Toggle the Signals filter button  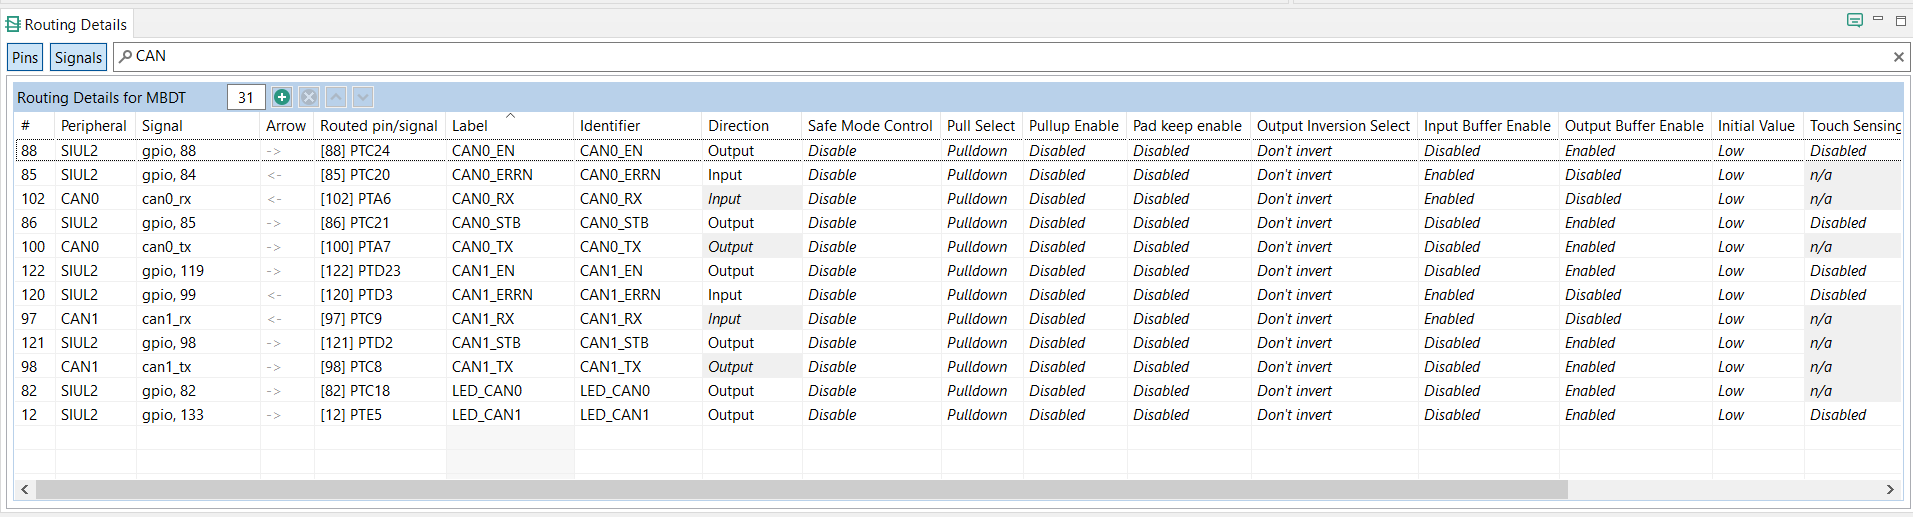78,57
